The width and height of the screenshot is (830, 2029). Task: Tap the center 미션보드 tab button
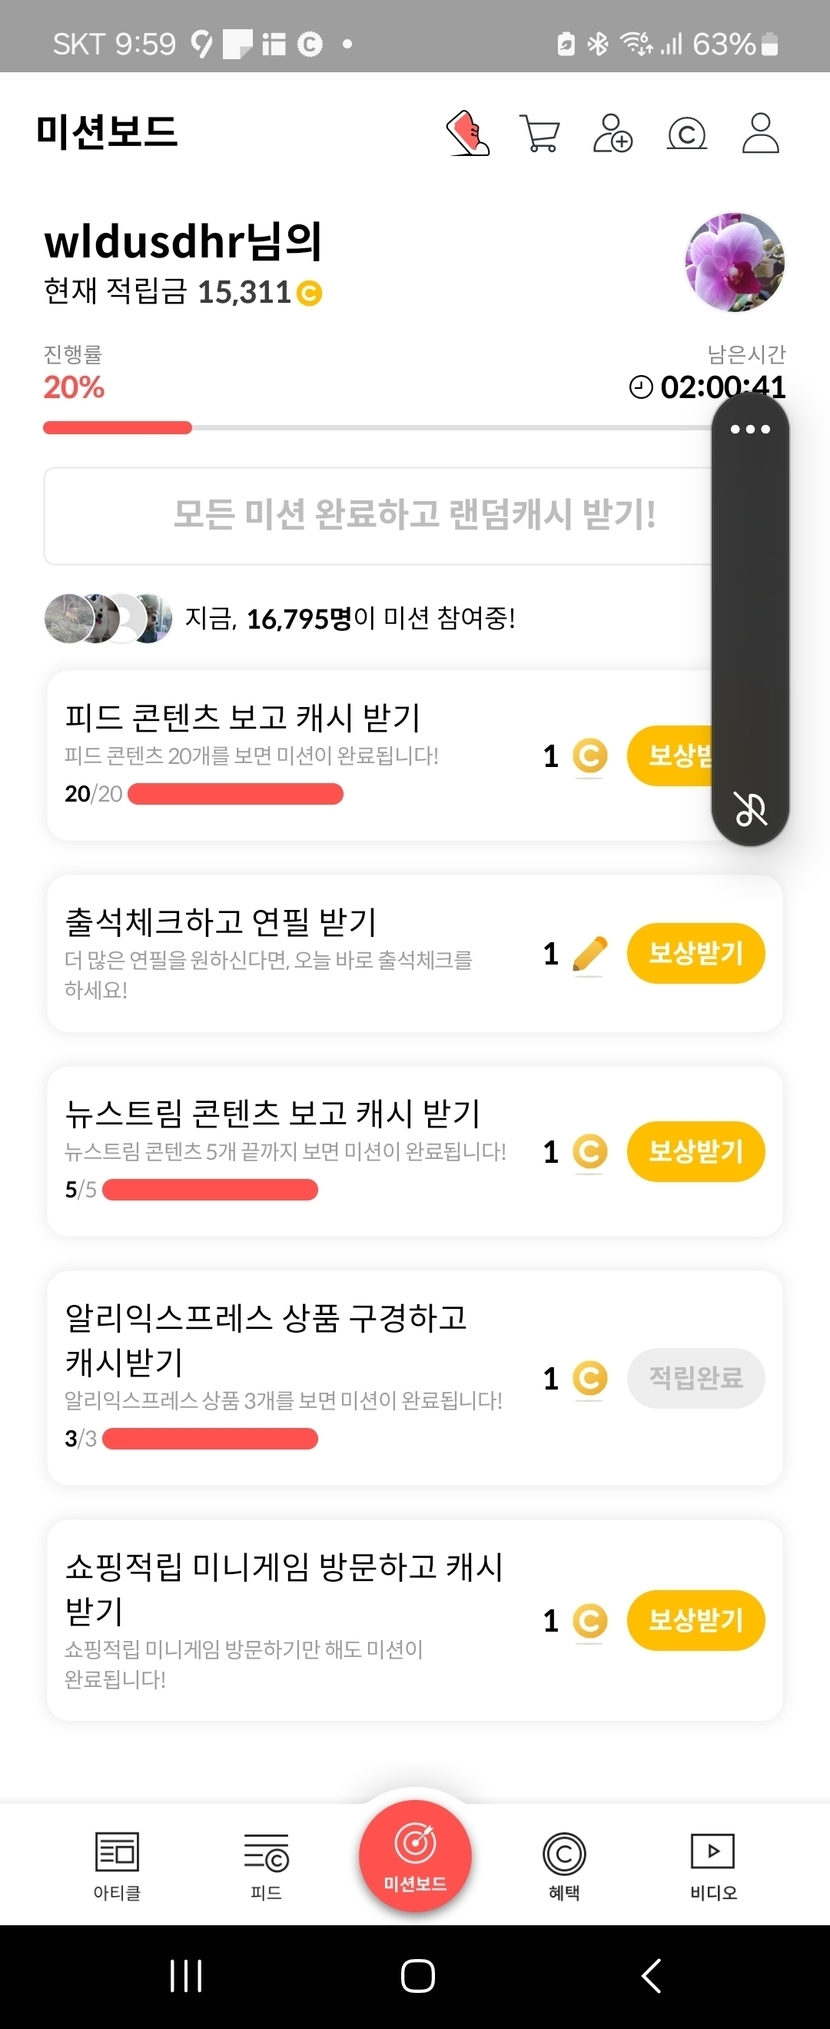pyautogui.click(x=415, y=1856)
